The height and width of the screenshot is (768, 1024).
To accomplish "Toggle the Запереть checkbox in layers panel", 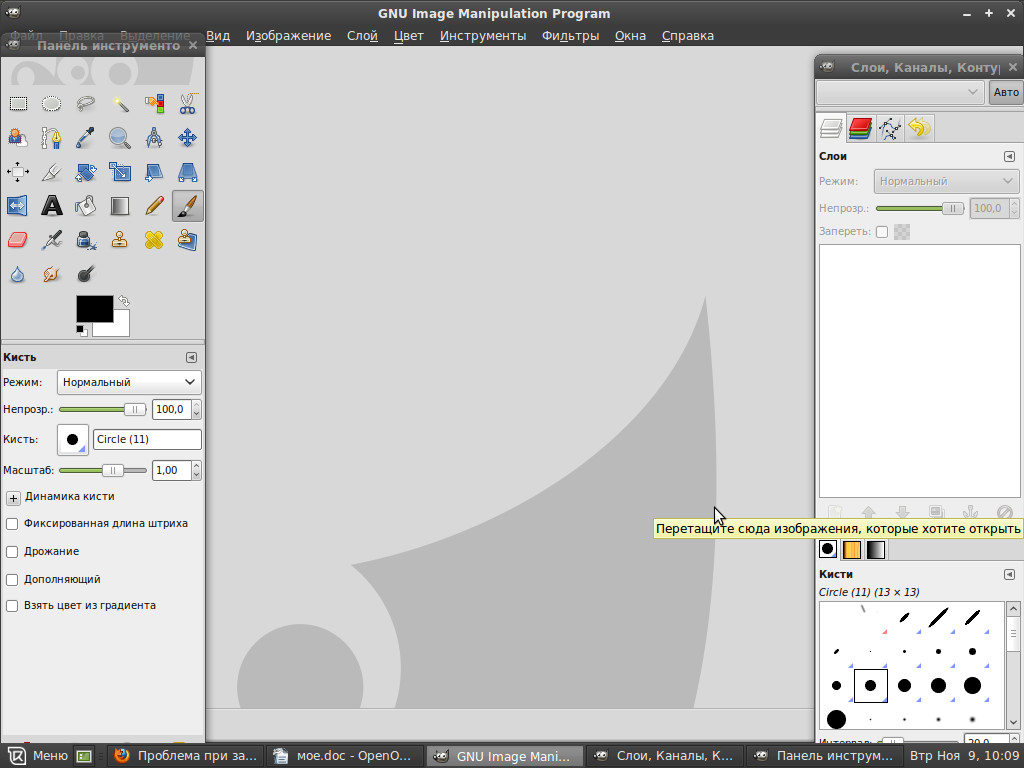I will pyautogui.click(x=882, y=232).
